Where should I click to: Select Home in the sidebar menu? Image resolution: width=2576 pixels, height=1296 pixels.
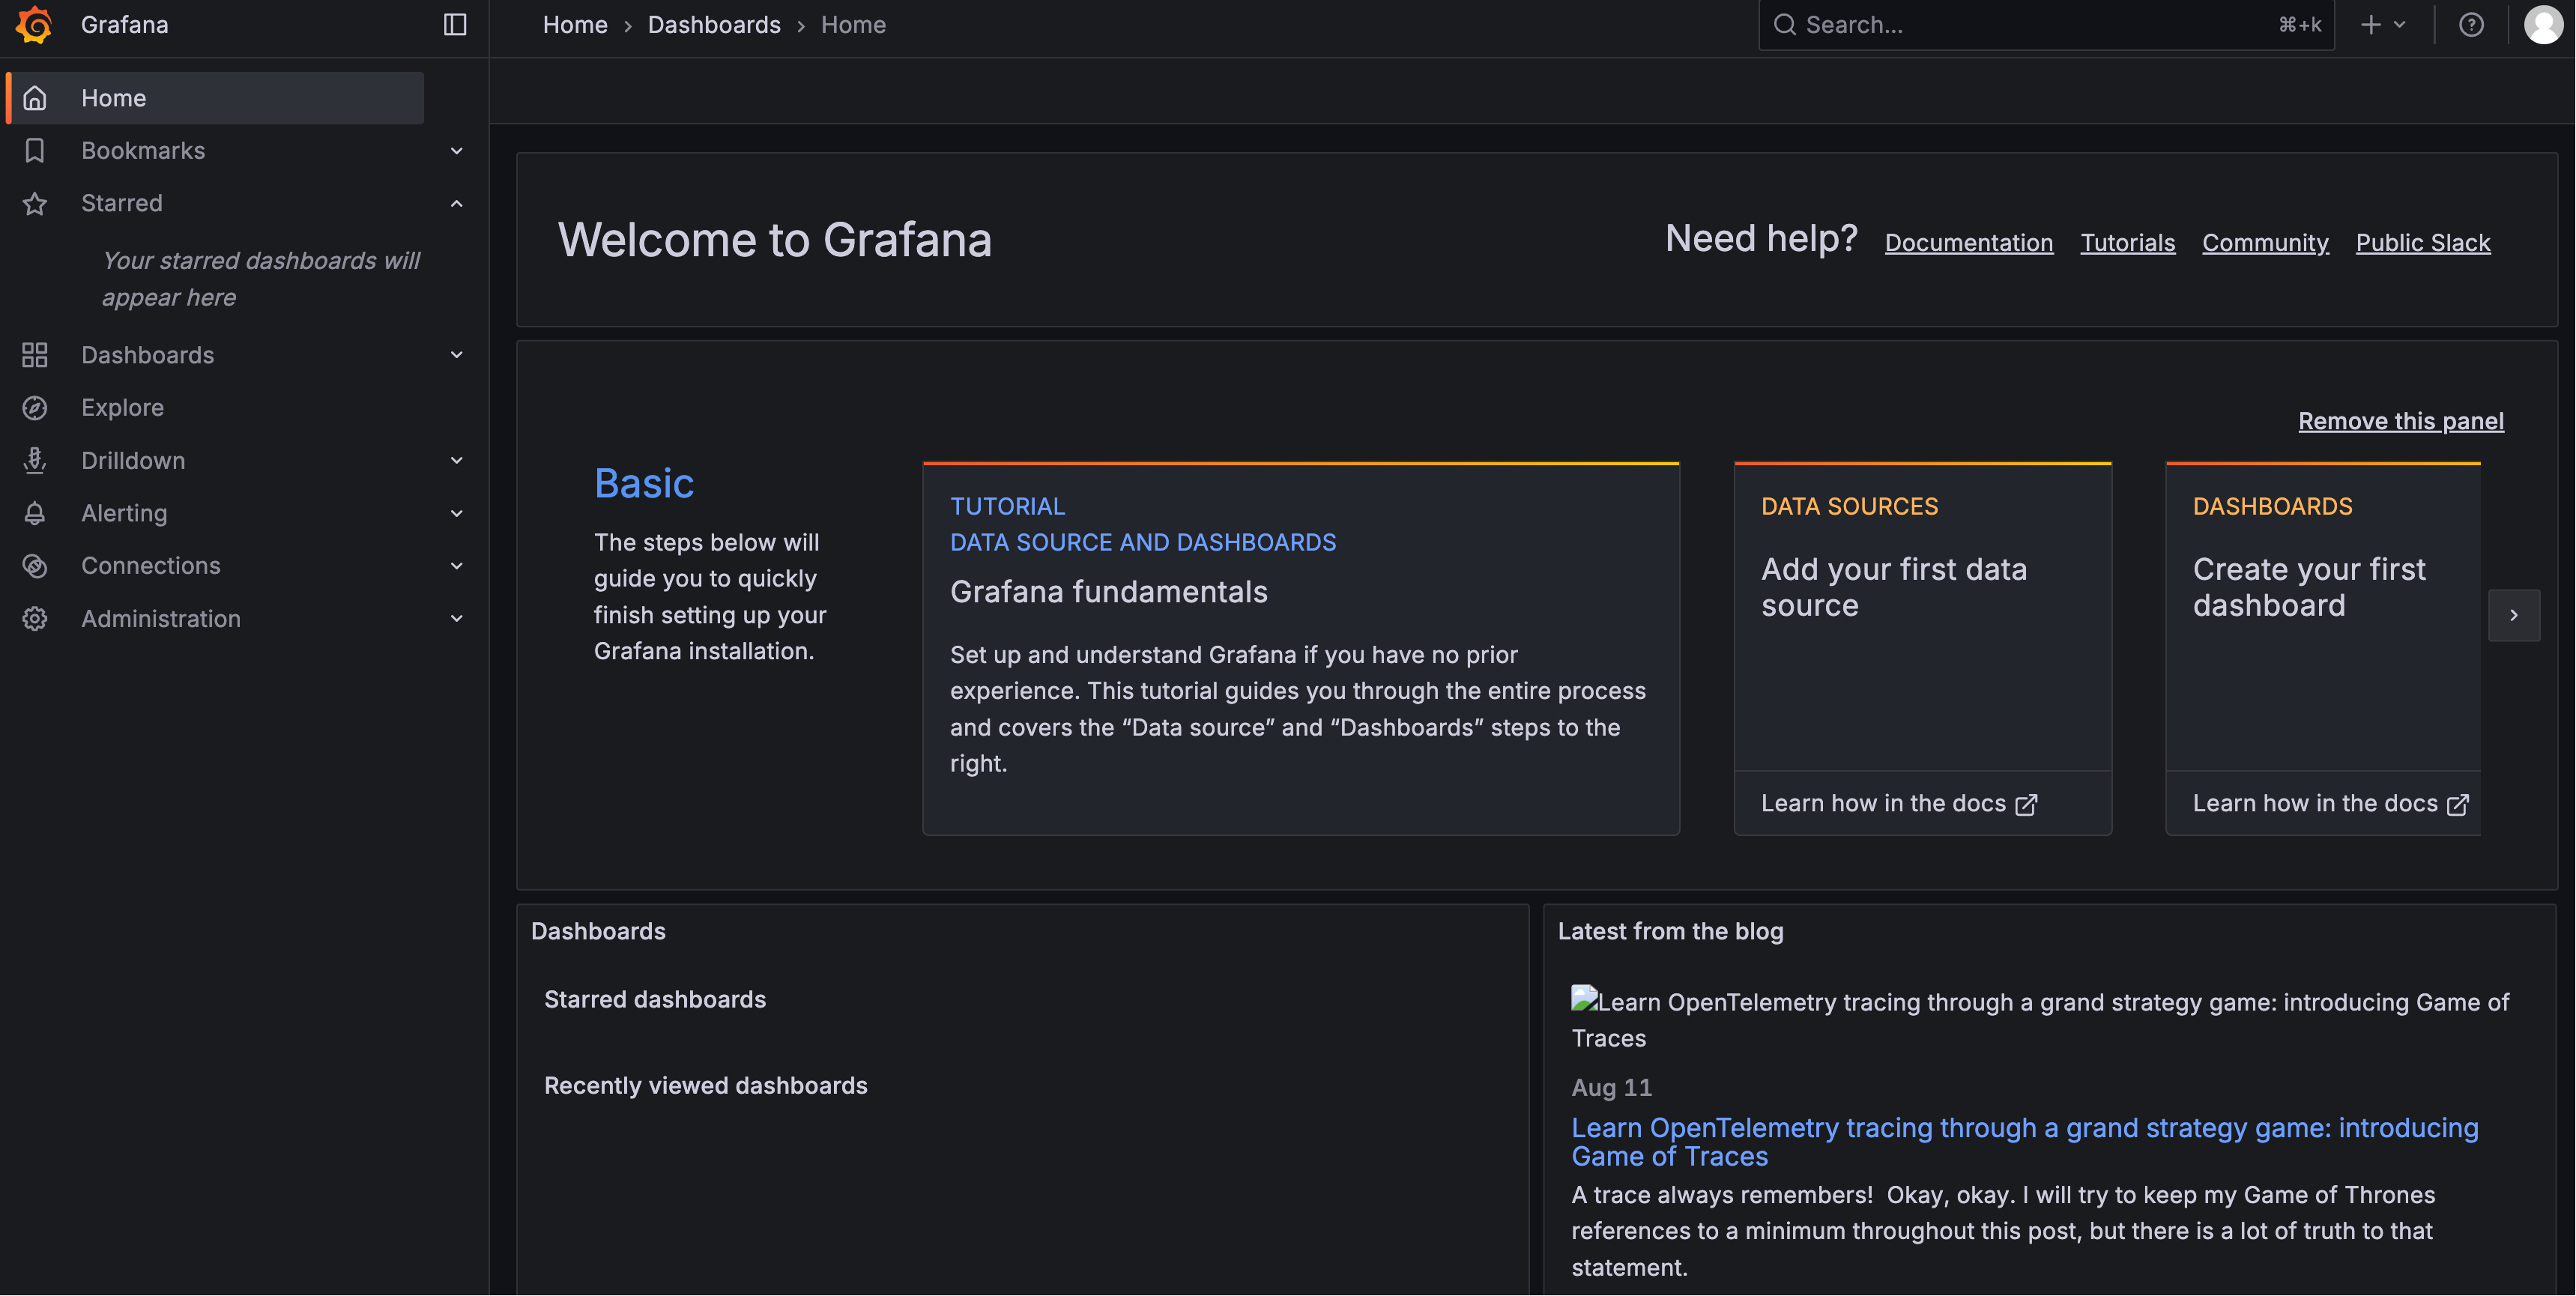114,98
